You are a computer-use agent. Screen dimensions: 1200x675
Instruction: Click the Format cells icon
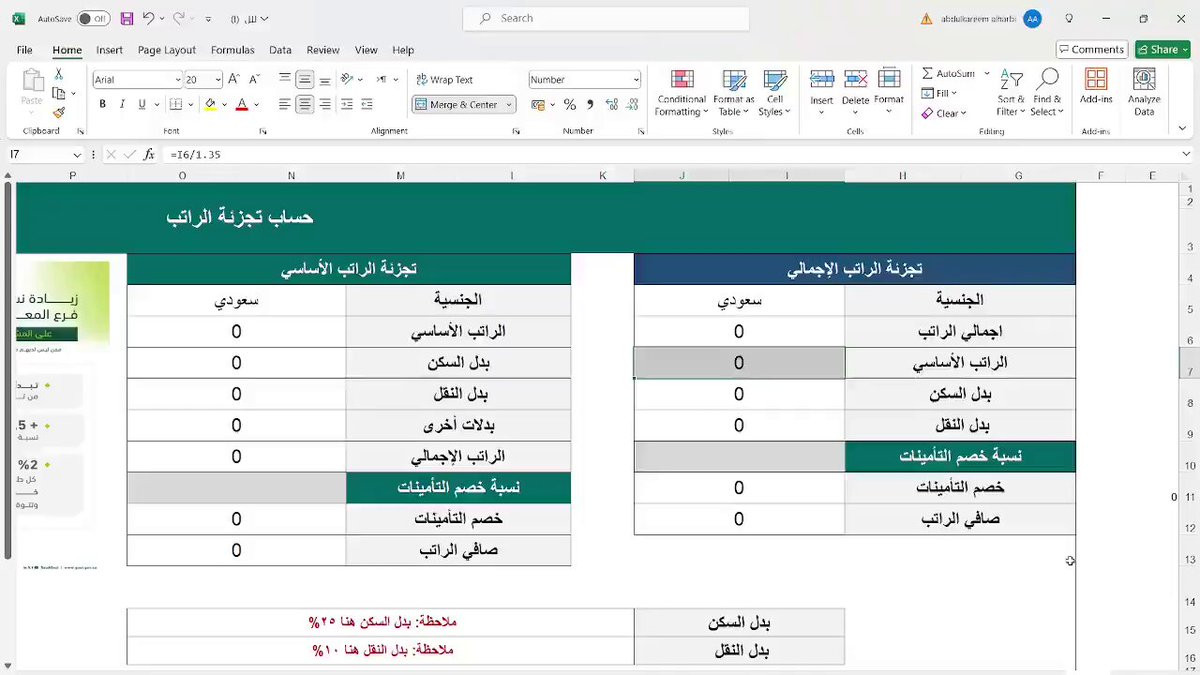(889, 80)
